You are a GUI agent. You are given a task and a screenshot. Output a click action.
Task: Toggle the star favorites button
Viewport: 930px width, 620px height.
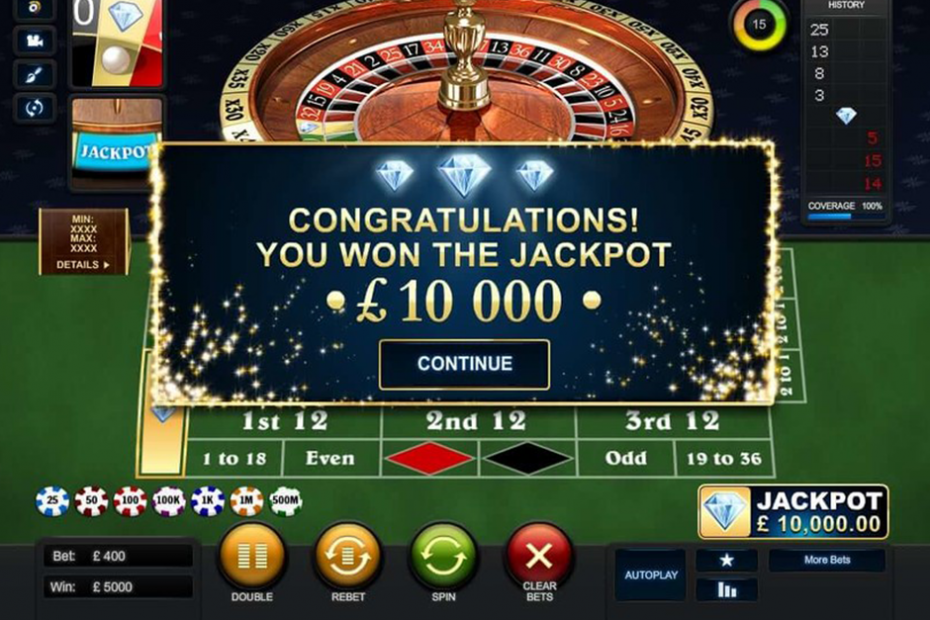pyautogui.click(x=727, y=560)
